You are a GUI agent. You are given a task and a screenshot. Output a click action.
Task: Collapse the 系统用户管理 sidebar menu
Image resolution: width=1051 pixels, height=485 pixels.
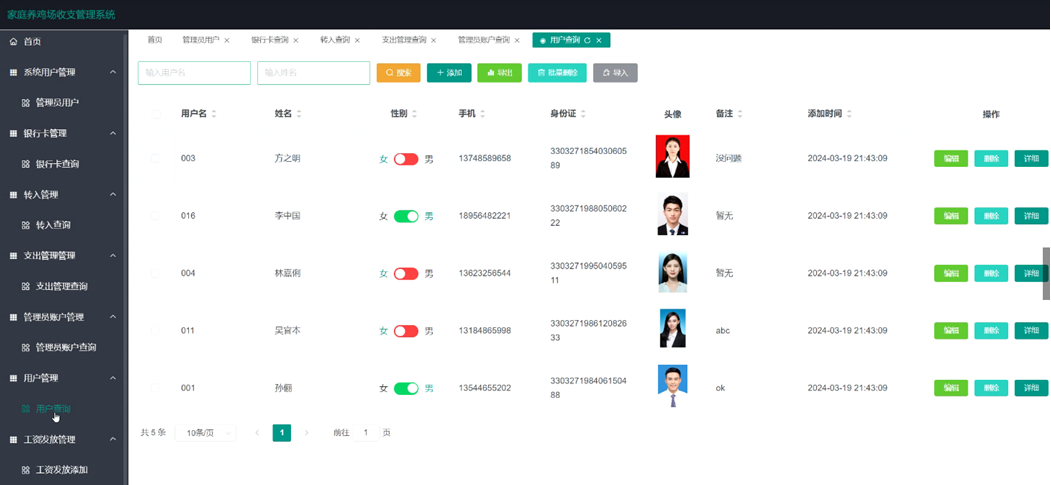pos(113,72)
